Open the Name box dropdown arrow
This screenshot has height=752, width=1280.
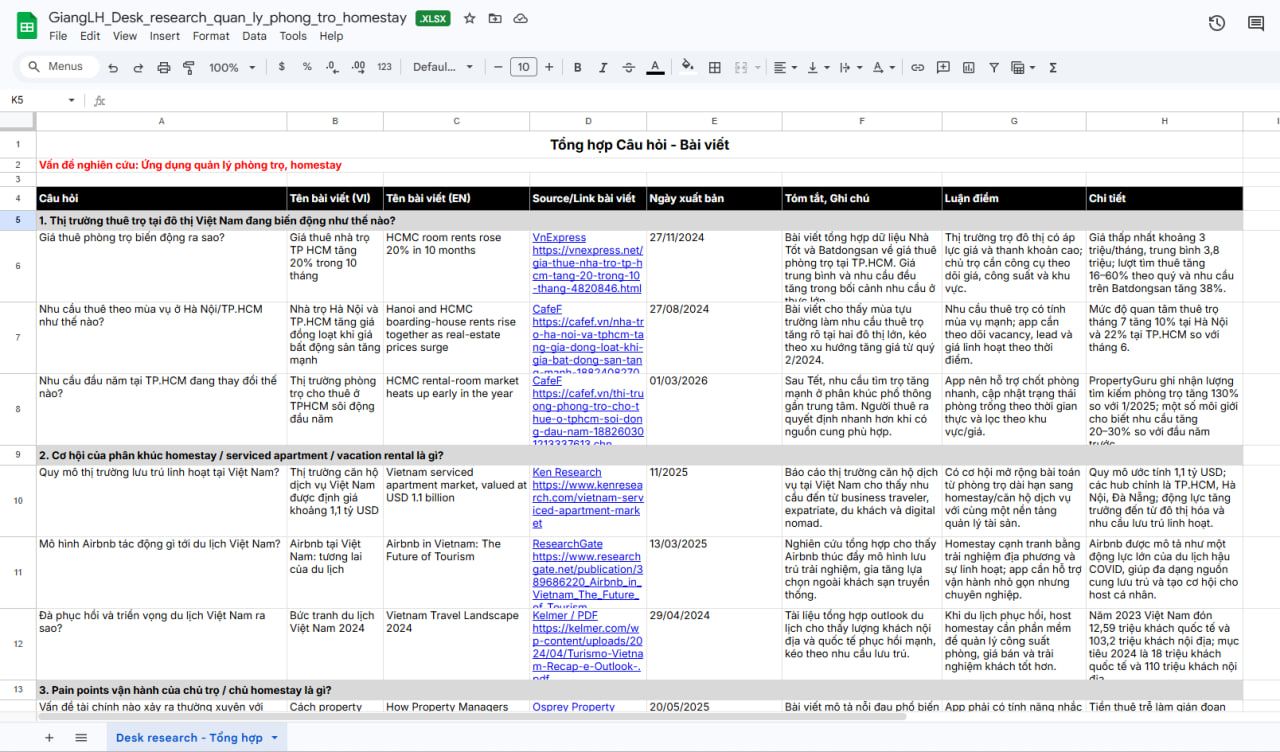[x=71, y=100]
